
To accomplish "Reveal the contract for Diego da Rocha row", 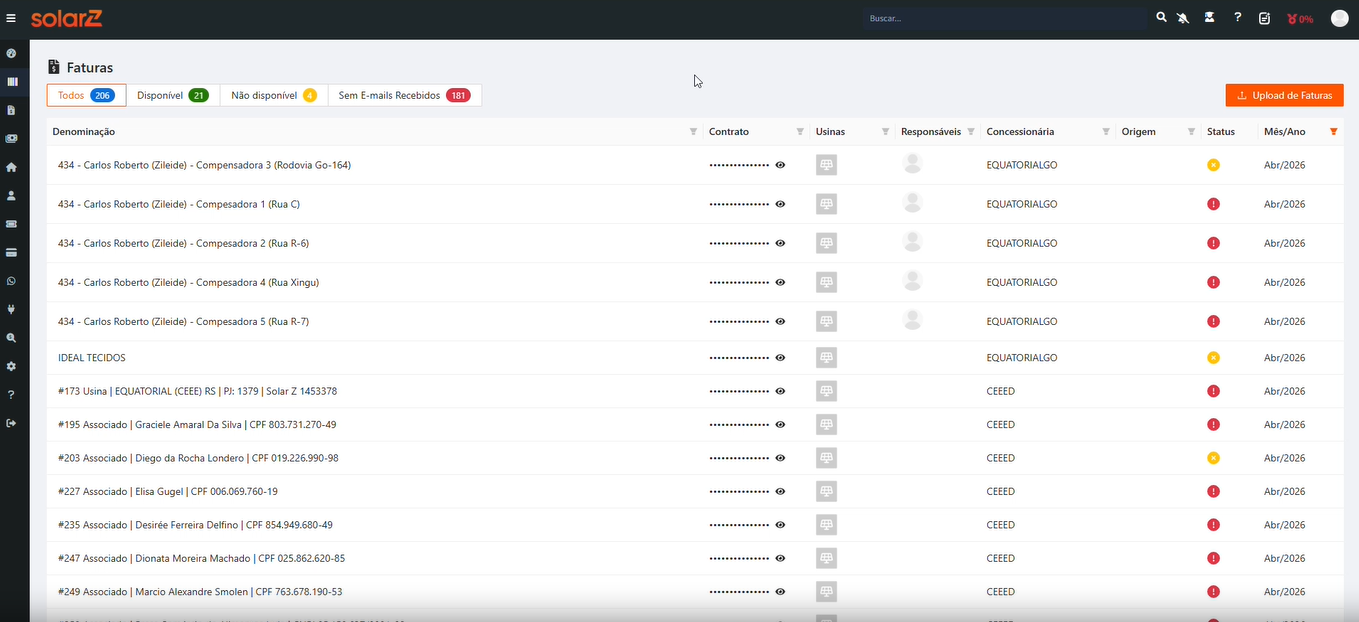I will pyautogui.click(x=780, y=458).
